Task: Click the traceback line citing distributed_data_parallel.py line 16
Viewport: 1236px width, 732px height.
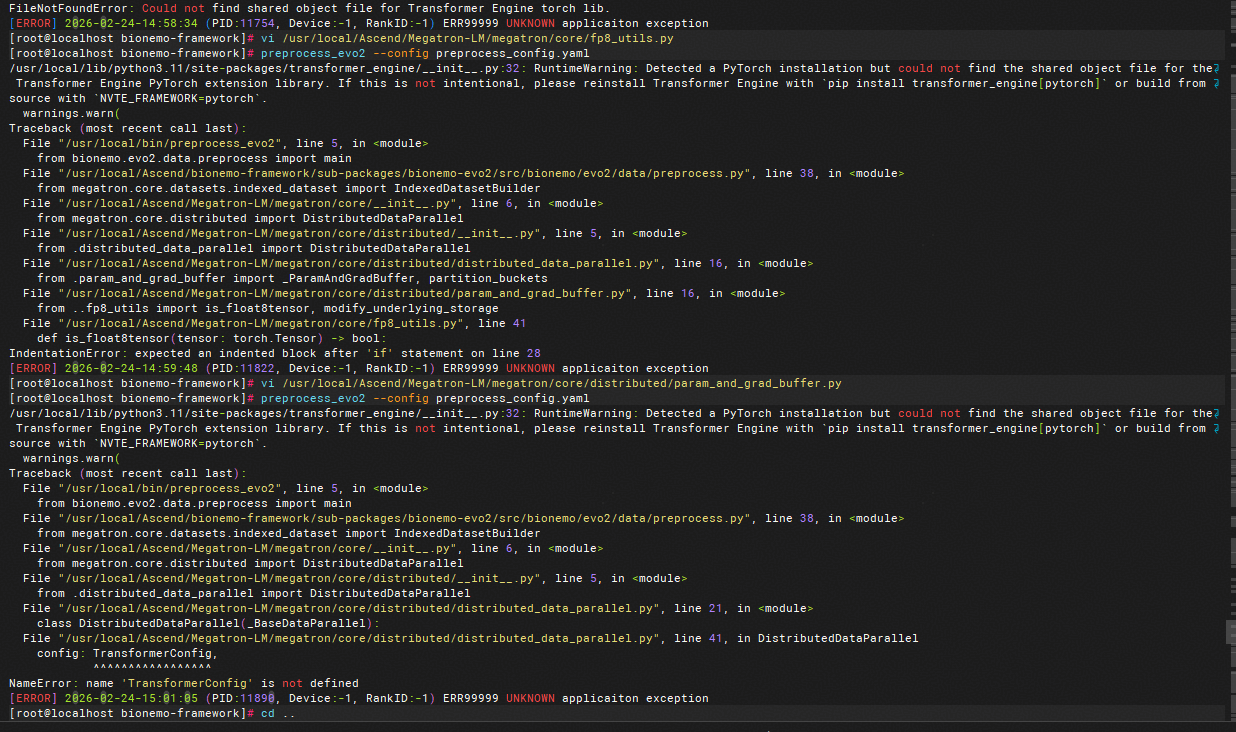Action: pyautogui.click(x=418, y=263)
